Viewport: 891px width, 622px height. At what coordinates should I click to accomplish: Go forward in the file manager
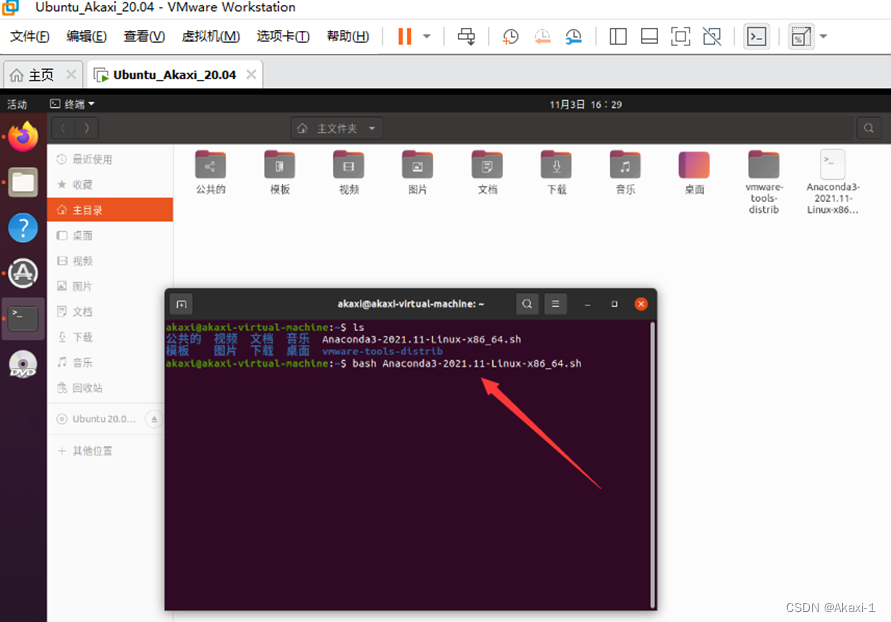86,128
